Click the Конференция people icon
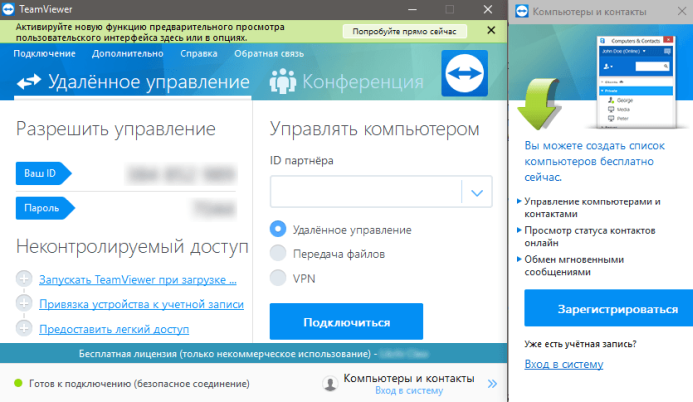Screen dimensions: 693x402 (x=282, y=81)
